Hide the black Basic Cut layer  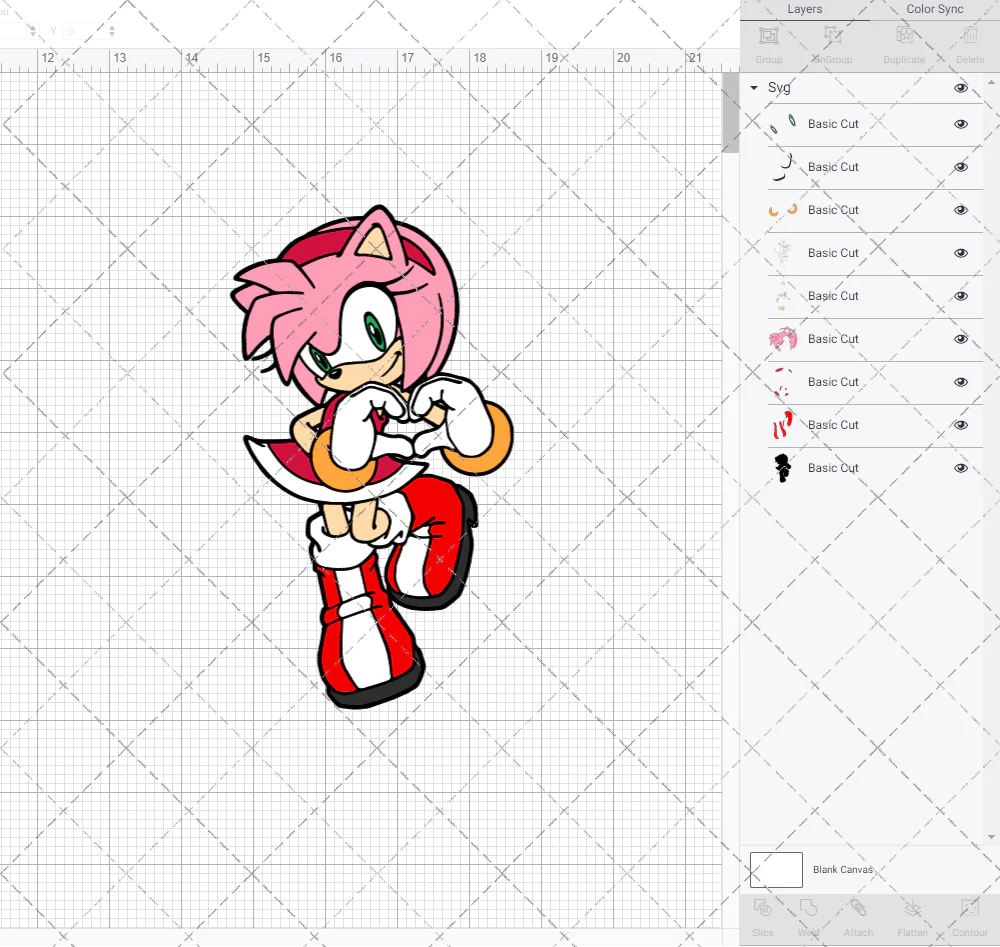[960, 467]
